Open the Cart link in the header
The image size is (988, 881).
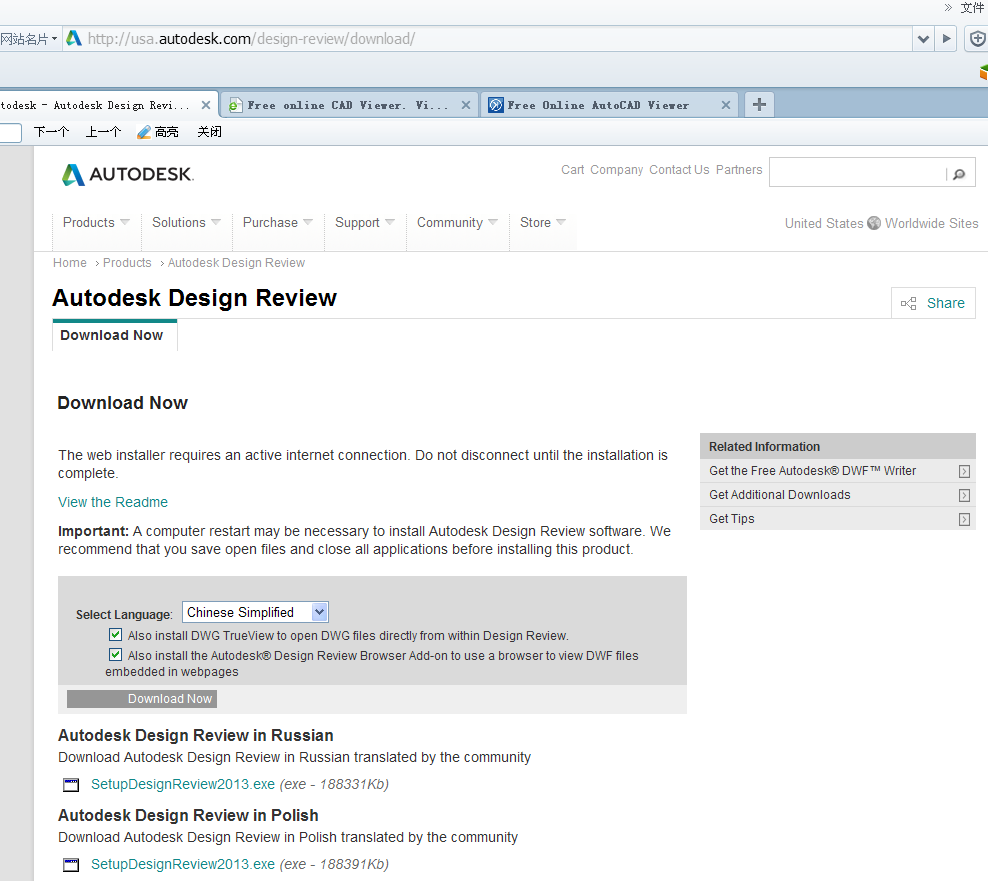[573, 170]
